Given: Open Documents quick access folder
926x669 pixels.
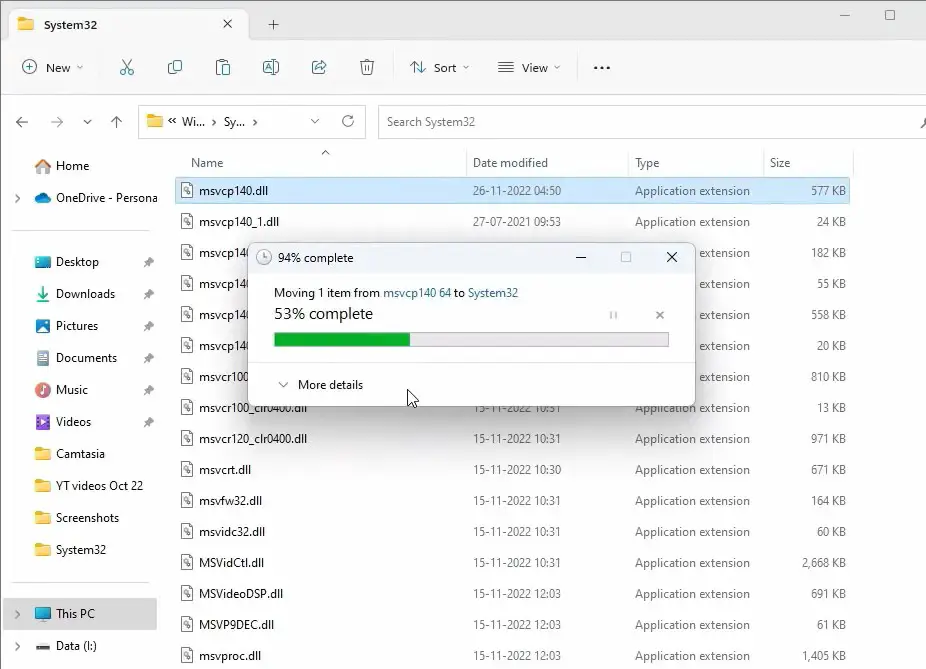Looking at the screenshot, I should (76, 358).
